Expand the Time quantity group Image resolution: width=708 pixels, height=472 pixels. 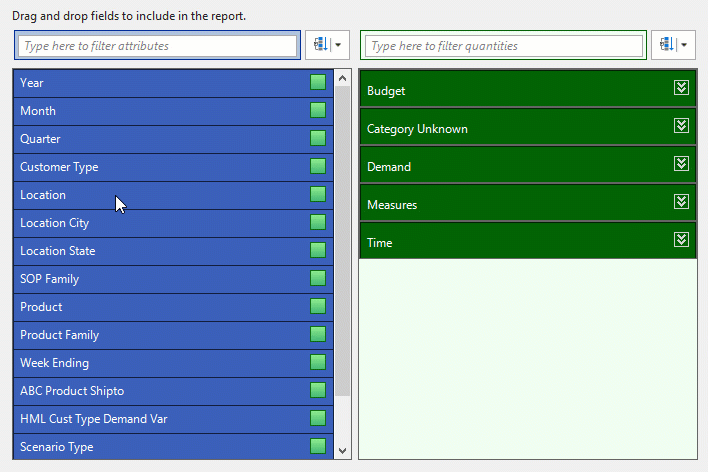[x=681, y=239]
